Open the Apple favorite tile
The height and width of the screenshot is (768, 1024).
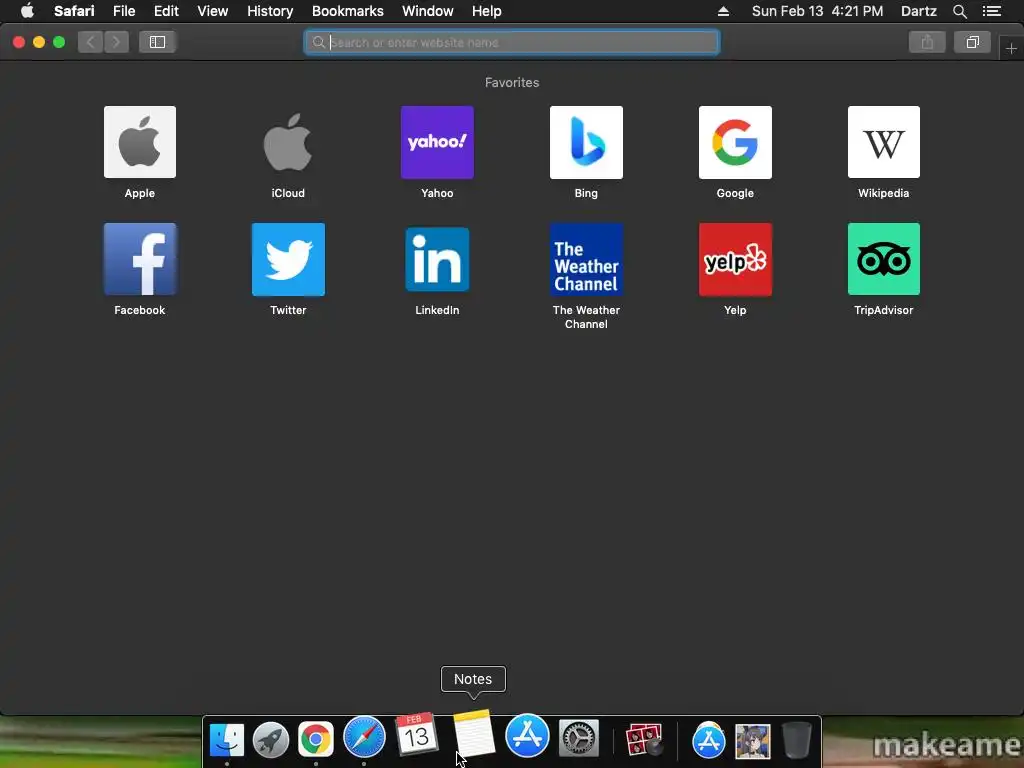[140, 142]
